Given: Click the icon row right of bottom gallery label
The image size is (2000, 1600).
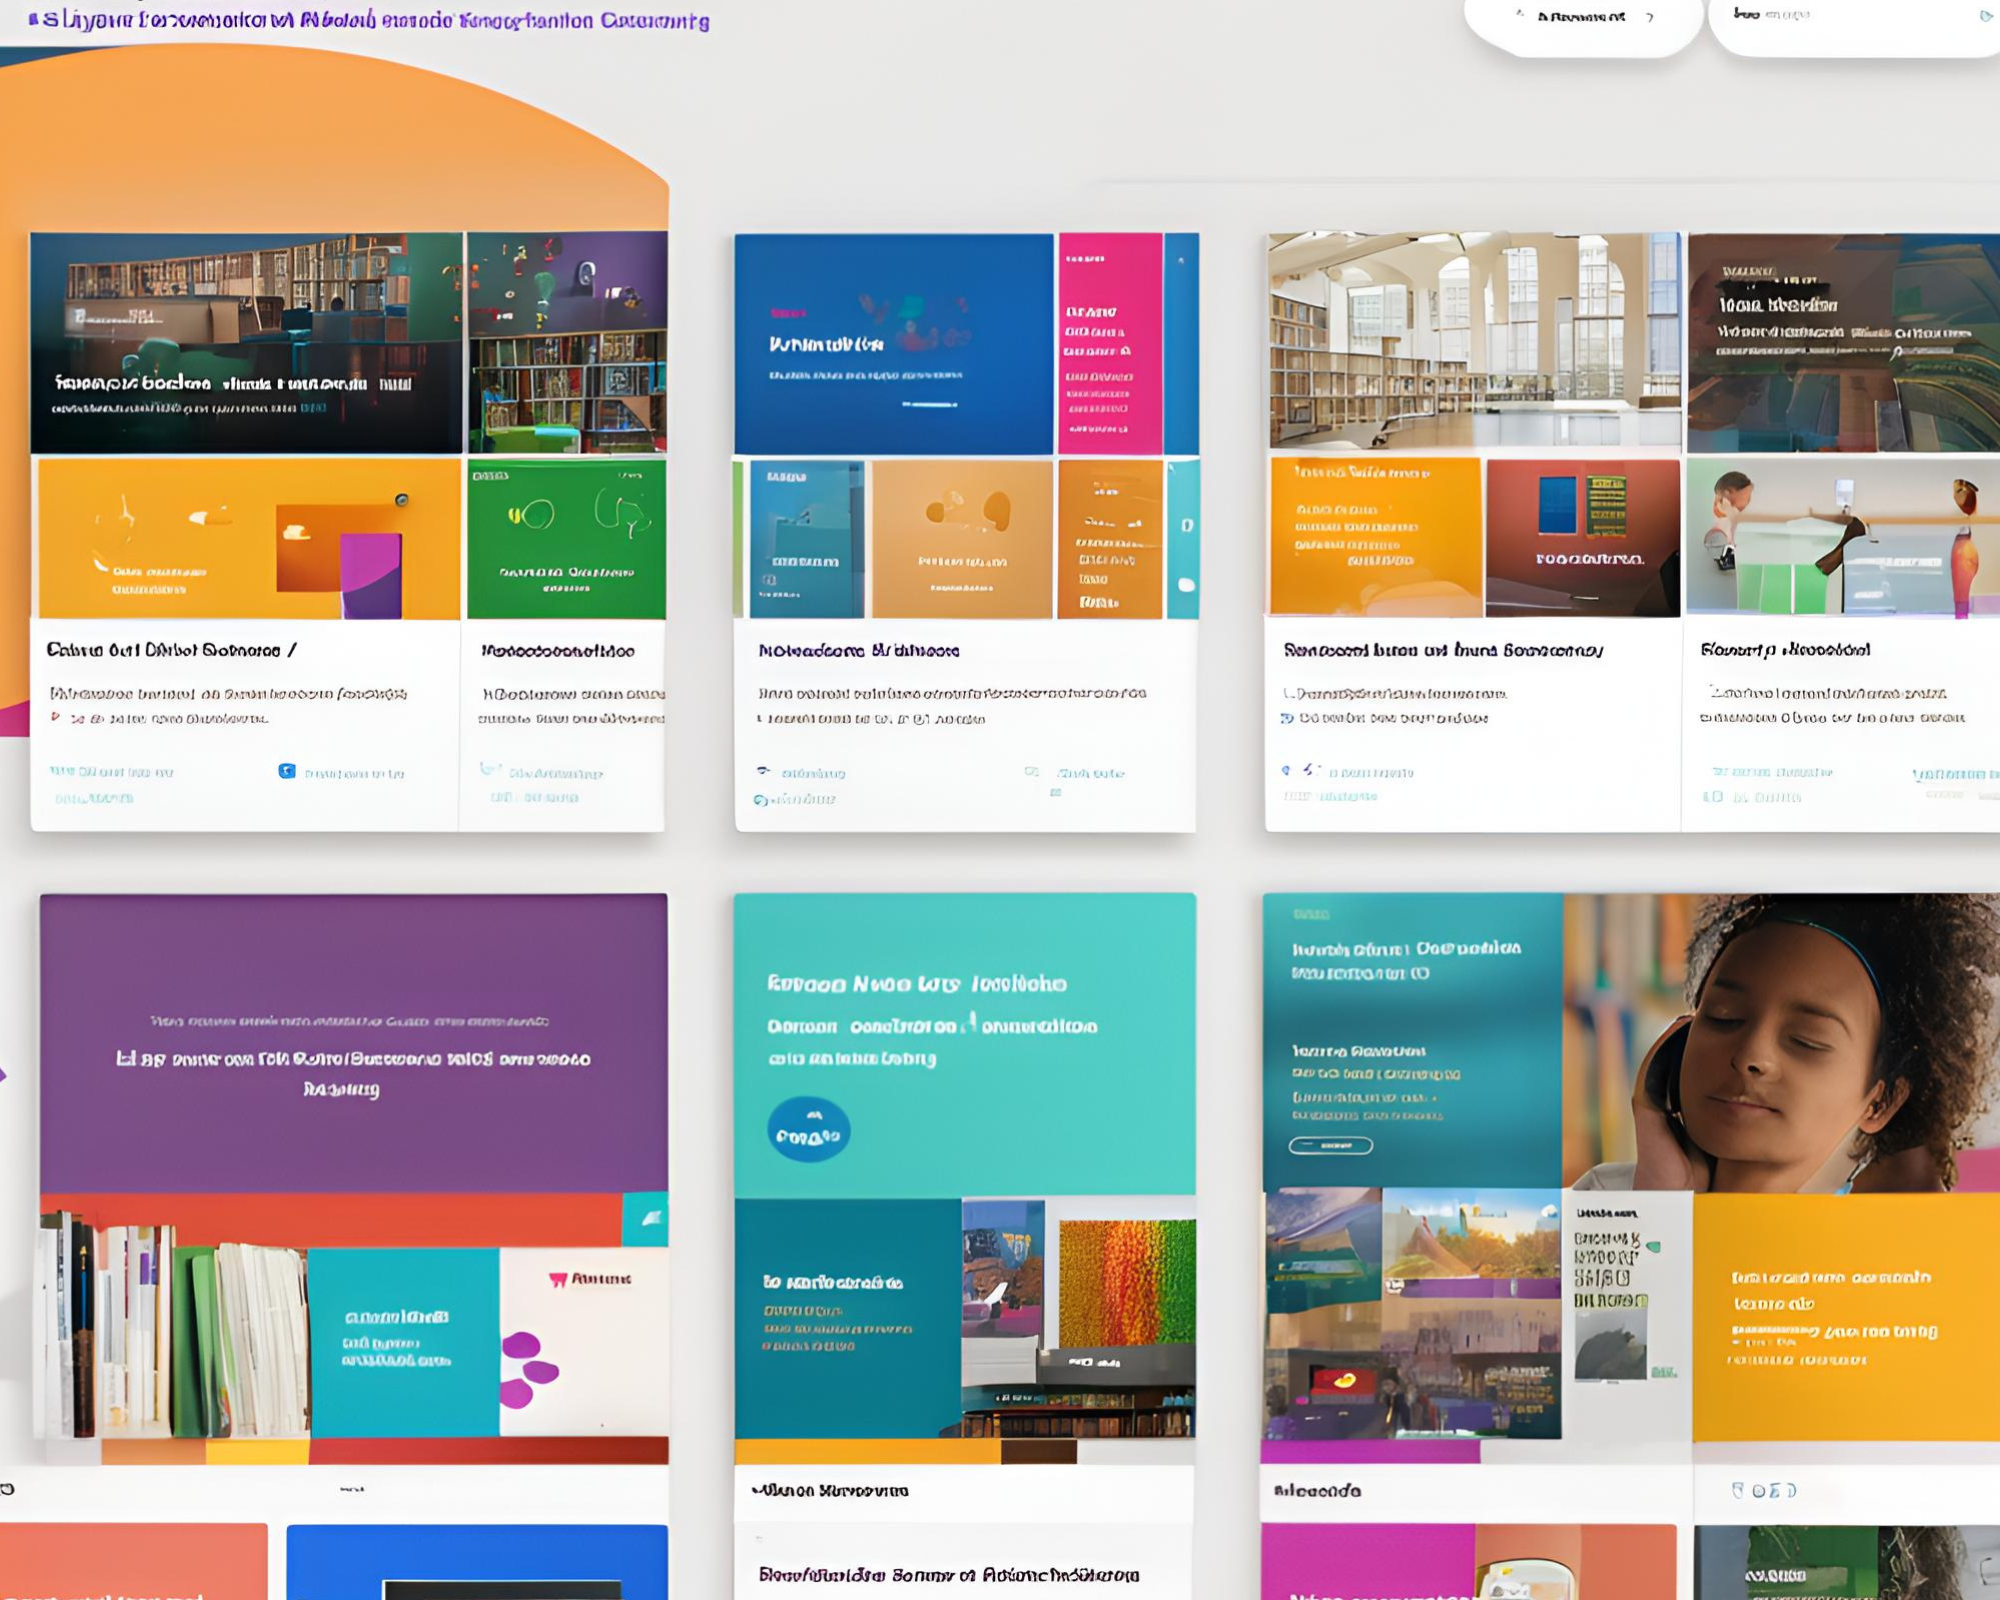Looking at the screenshot, I should pos(1764,1490).
